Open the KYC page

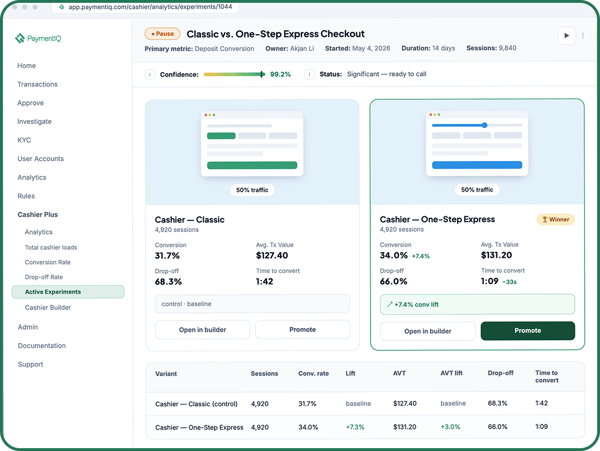[x=24, y=140]
